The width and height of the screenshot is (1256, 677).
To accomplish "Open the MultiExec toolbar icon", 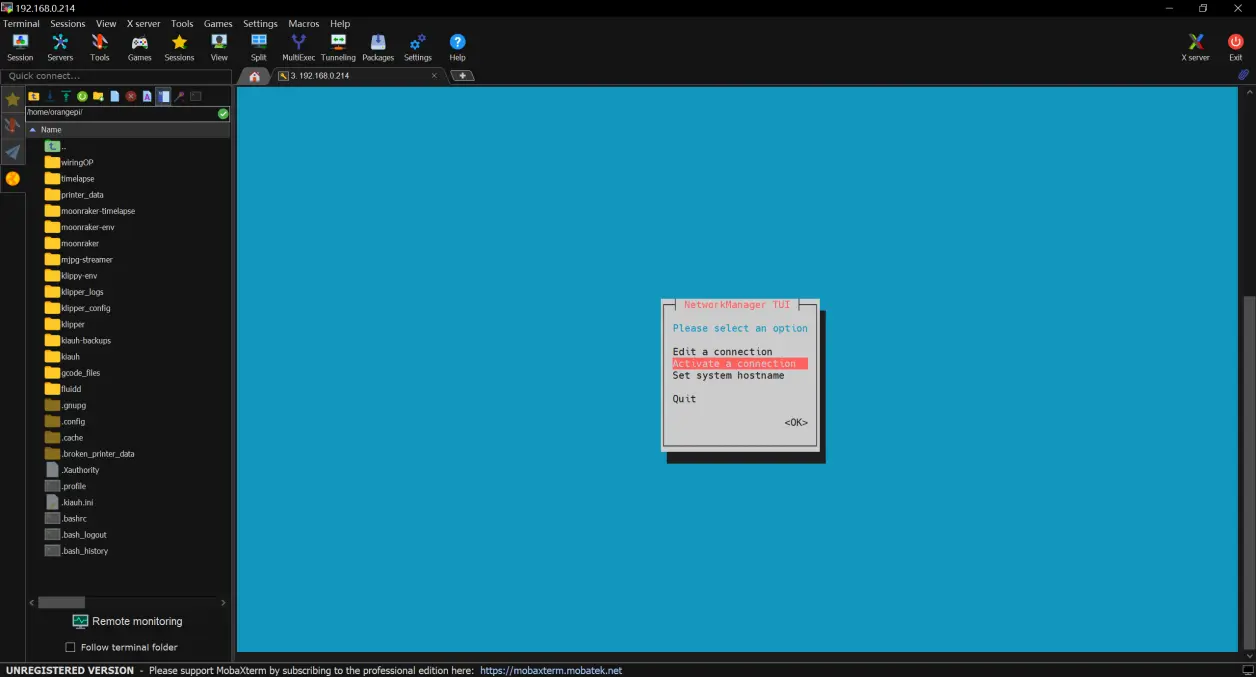I will [x=298, y=47].
